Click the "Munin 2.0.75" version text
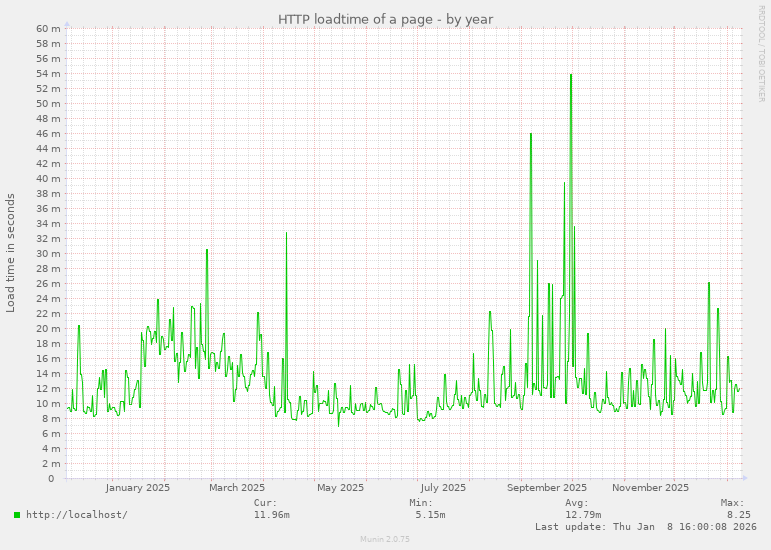771x550 pixels. coord(385,539)
